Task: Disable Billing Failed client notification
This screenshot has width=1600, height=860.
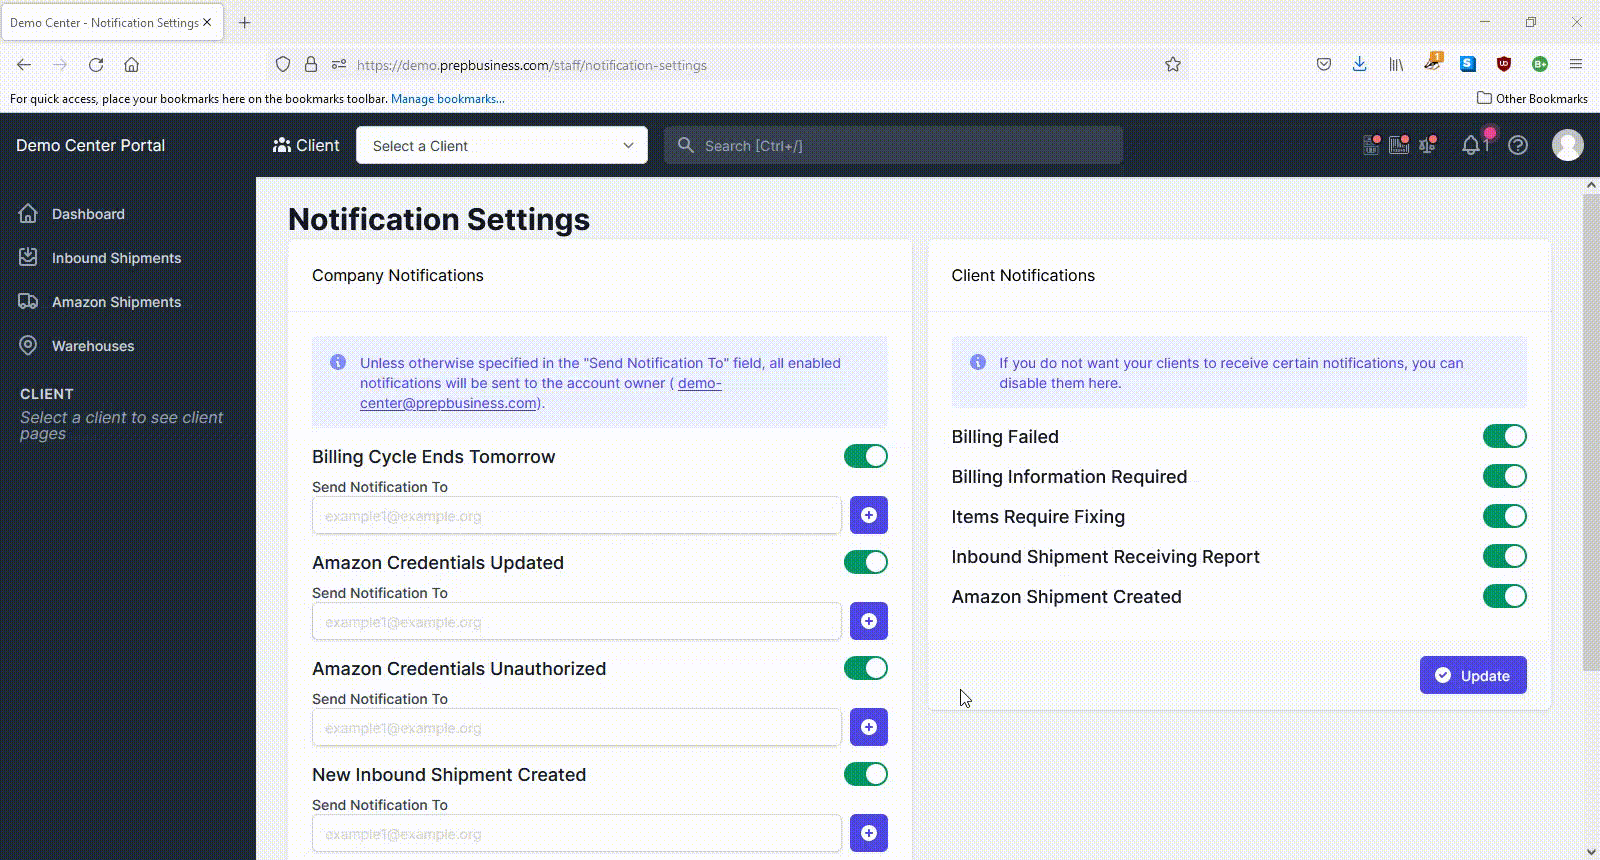Action: [x=1505, y=436]
